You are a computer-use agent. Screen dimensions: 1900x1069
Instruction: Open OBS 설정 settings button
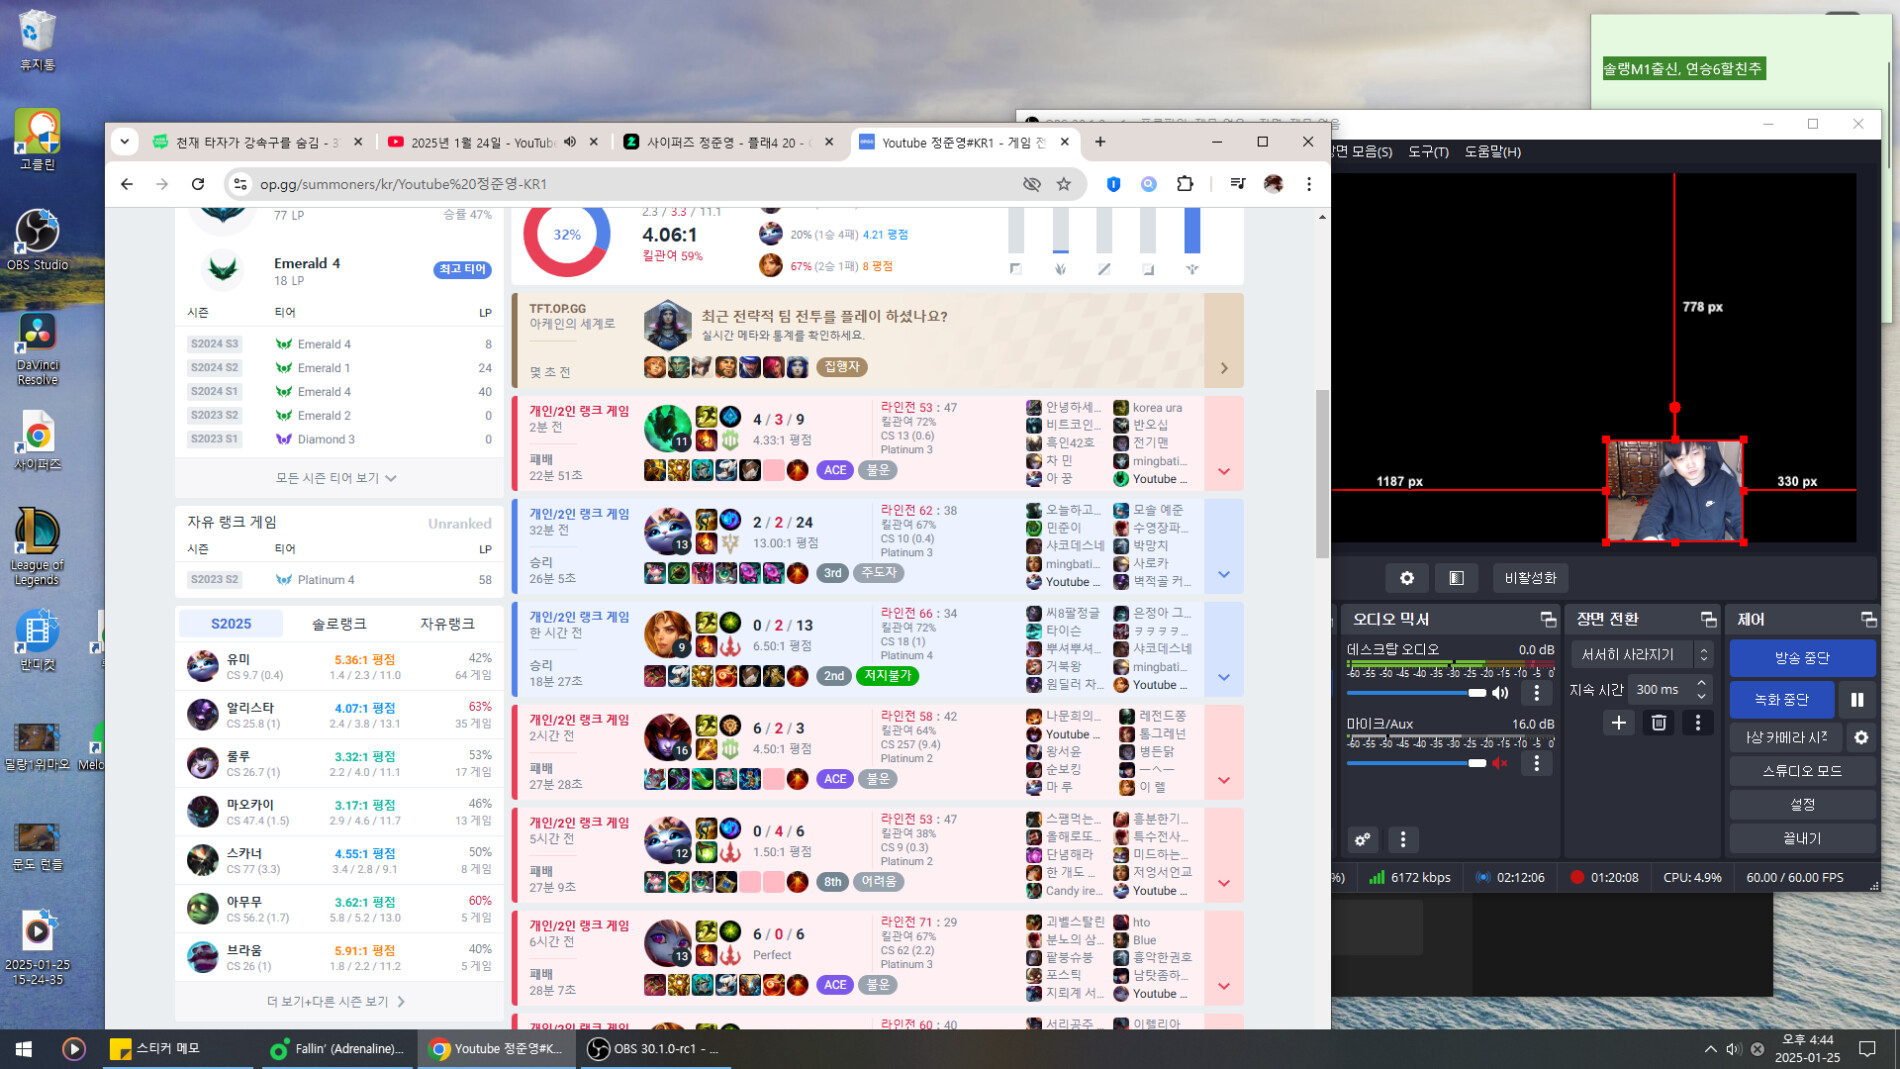(x=1801, y=805)
